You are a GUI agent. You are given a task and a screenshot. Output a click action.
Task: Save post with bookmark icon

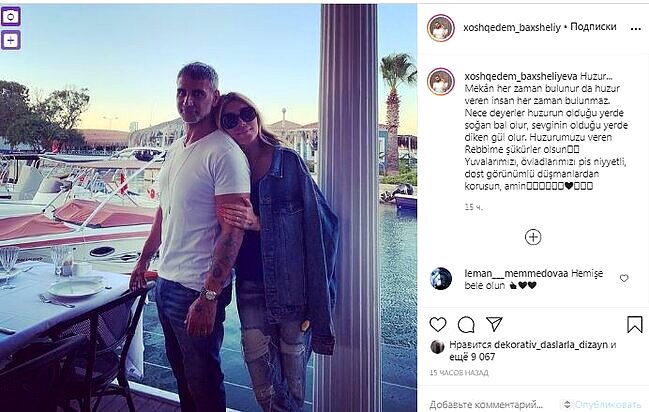point(635,325)
